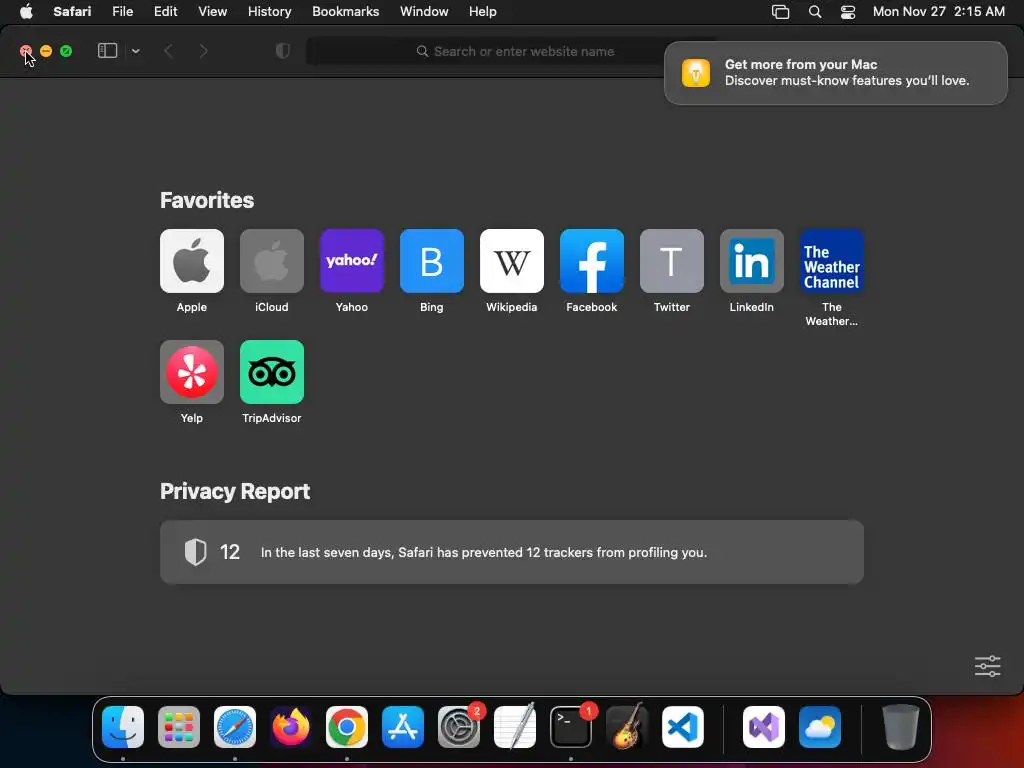
Task: Open the Help menu
Action: point(483,11)
